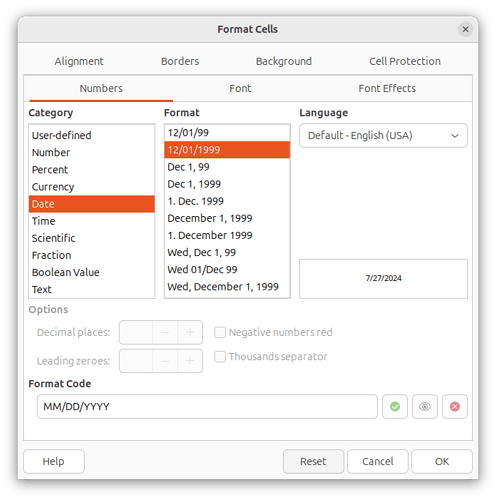The height and width of the screenshot is (500, 497).
Task: Switch to the Font Effects tab
Action: click(387, 88)
